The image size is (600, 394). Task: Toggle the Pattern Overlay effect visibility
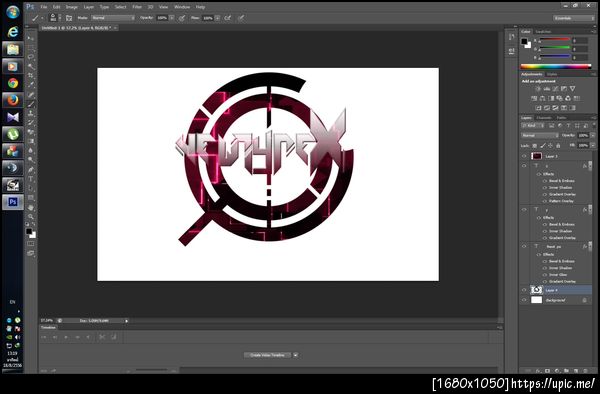pos(545,201)
